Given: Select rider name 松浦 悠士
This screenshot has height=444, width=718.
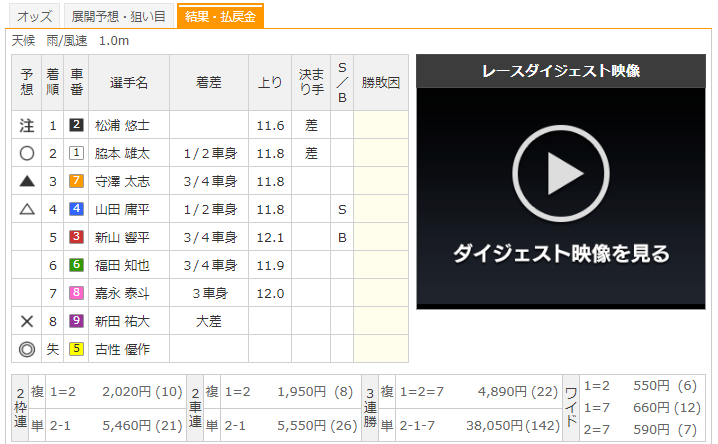Looking at the screenshot, I should [122, 125].
